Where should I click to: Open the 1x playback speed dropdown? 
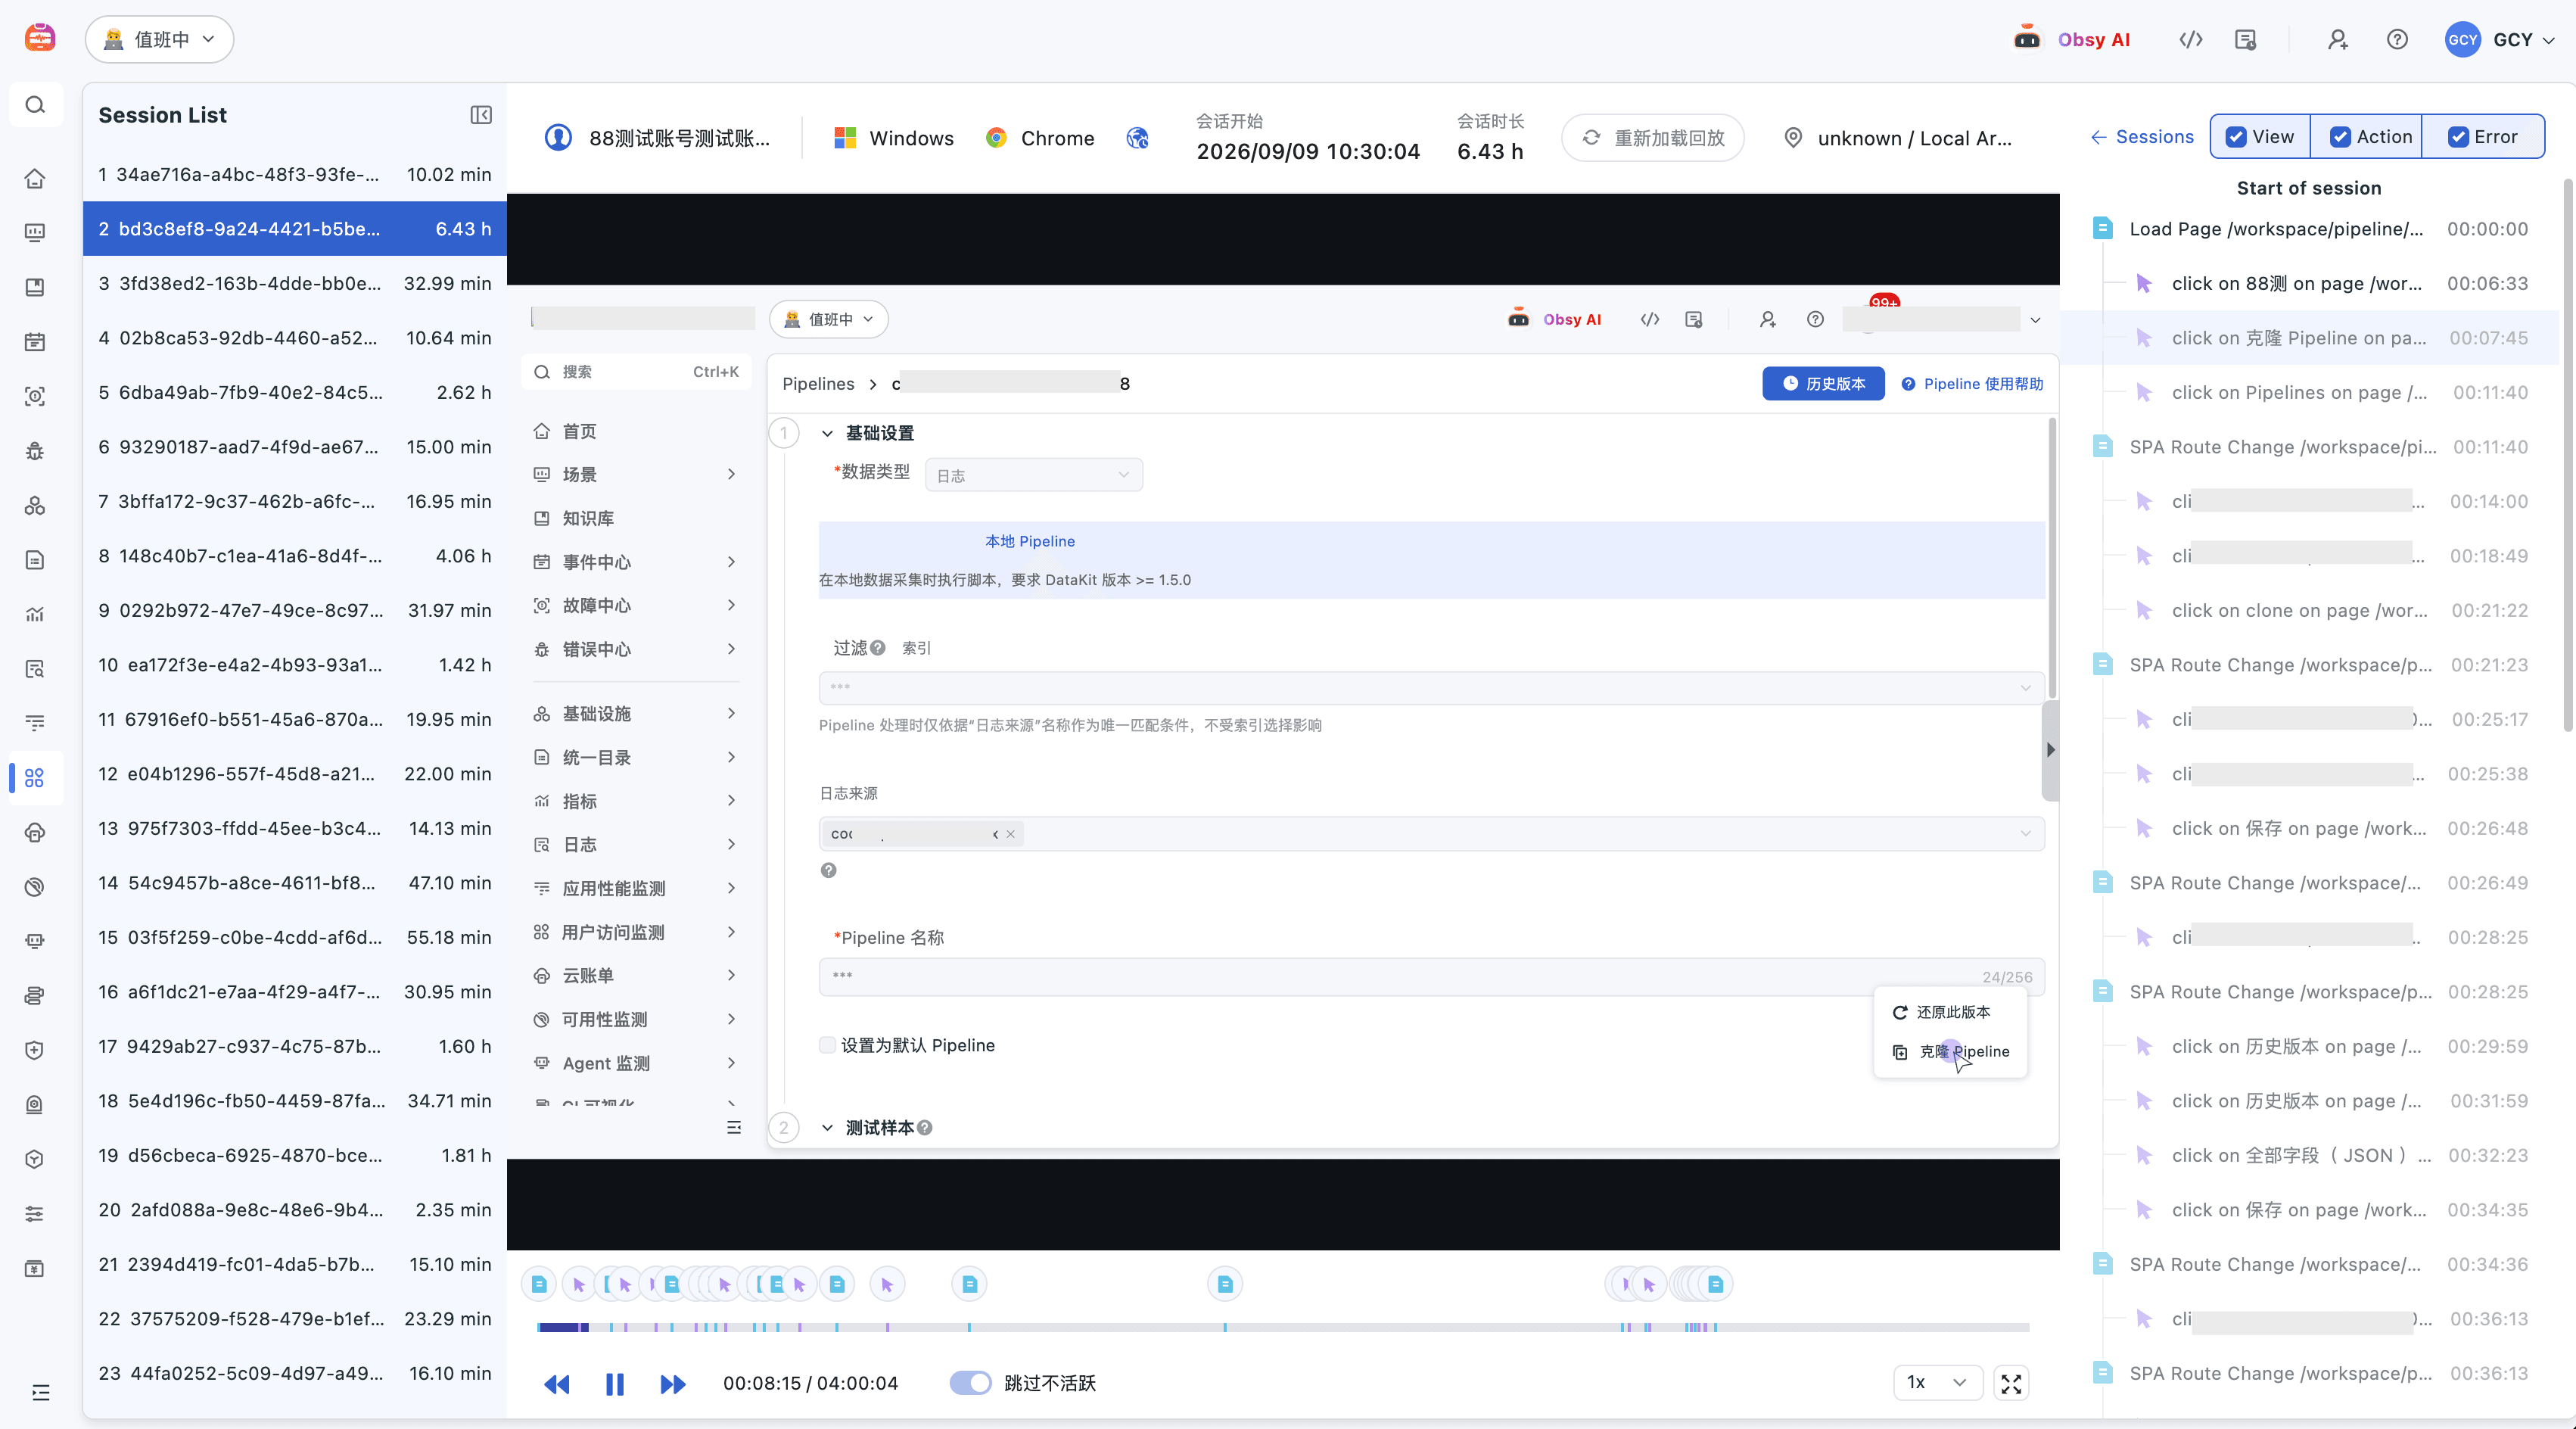click(x=1937, y=1382)
